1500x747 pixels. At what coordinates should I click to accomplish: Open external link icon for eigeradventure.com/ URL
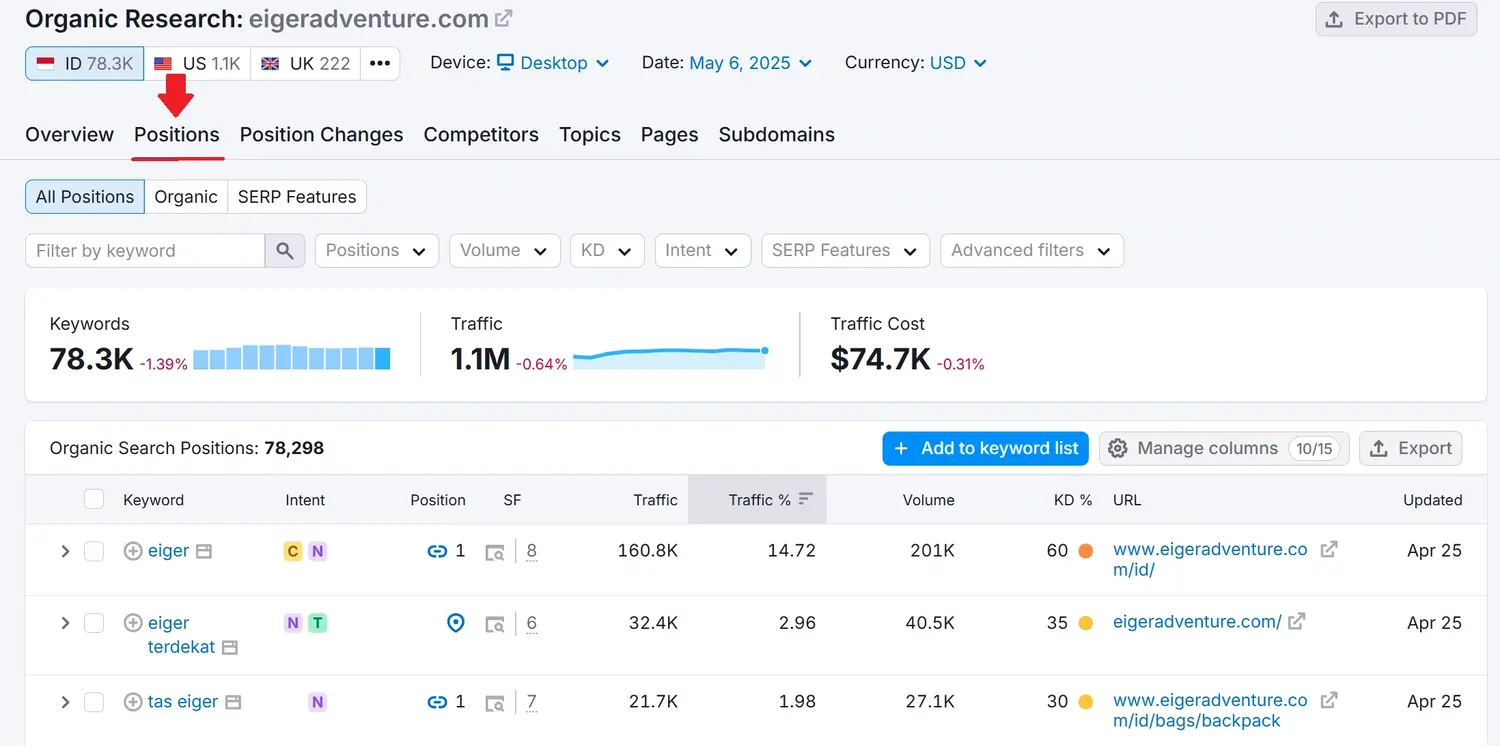(1296, 622)
